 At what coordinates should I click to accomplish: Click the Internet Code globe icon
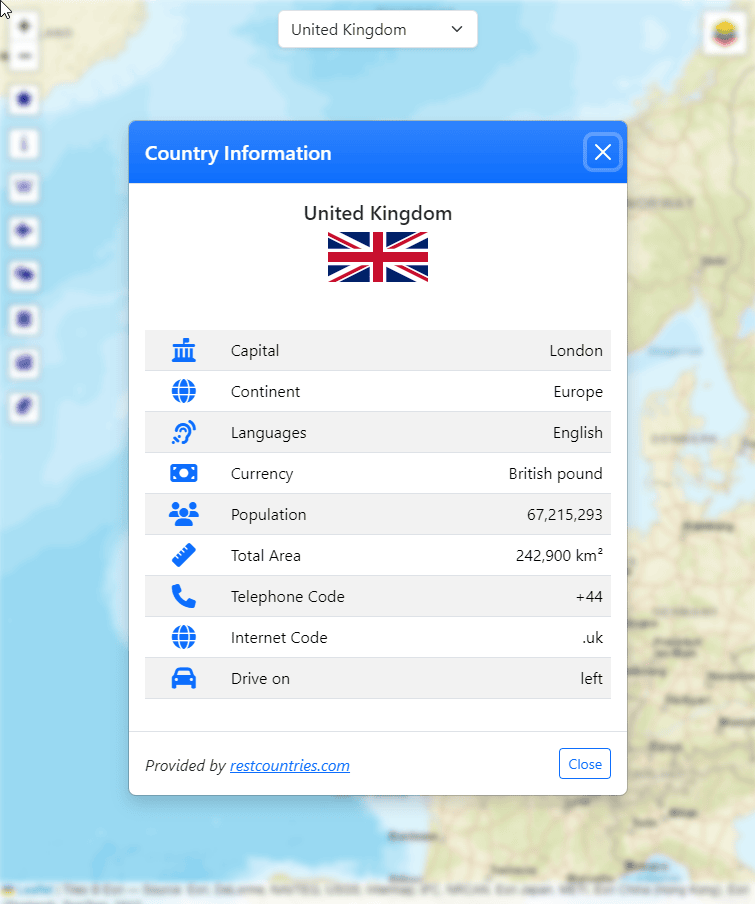[x=184, y=637]
